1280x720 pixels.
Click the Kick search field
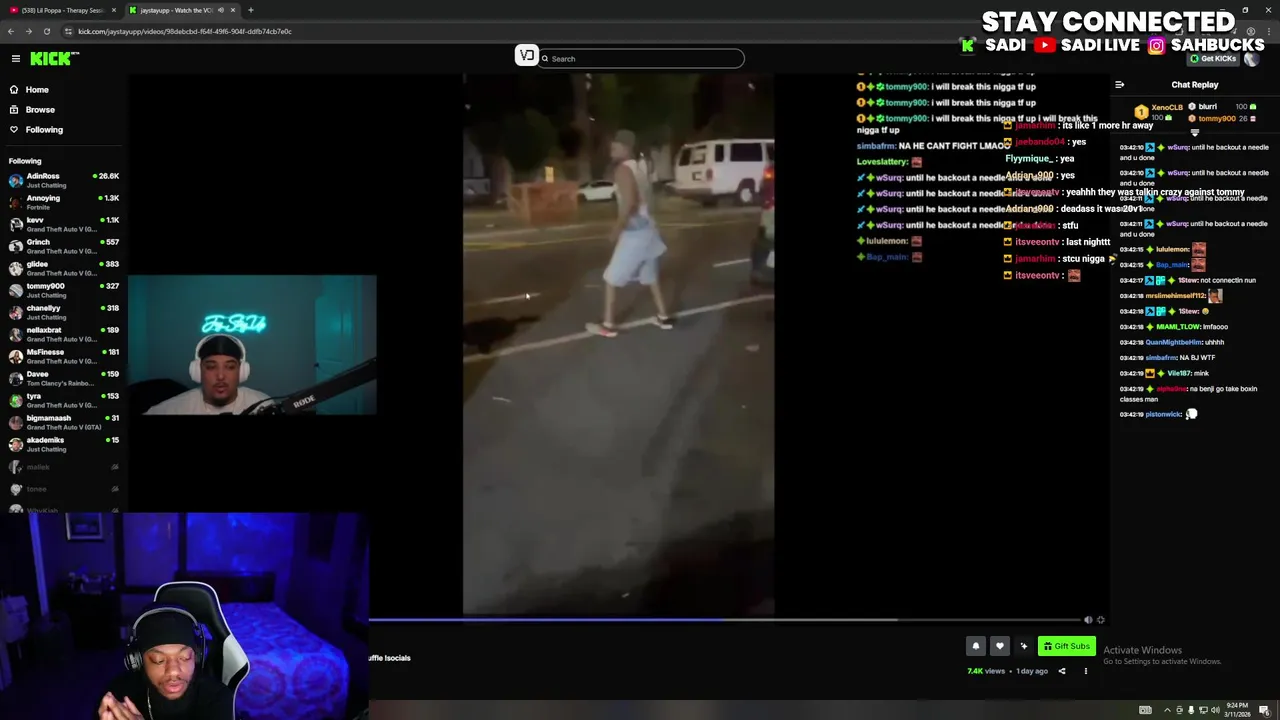(640, 59)
